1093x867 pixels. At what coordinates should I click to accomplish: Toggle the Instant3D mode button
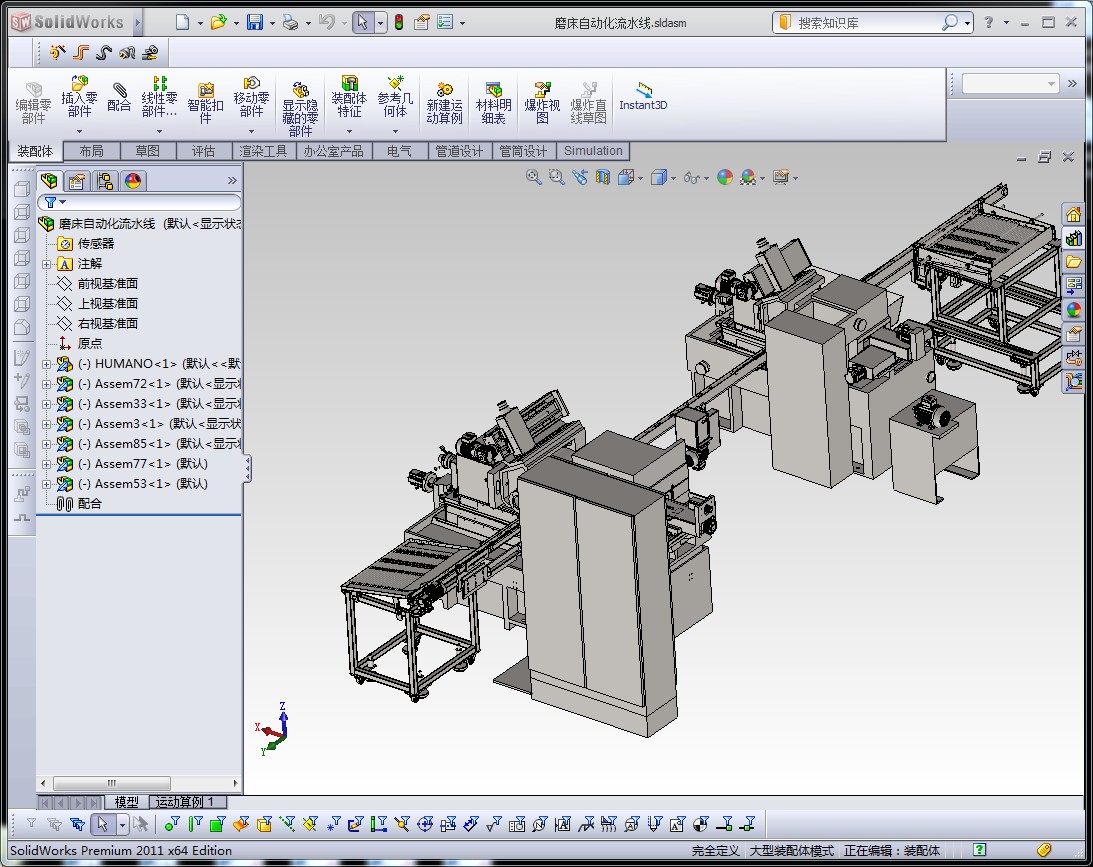click(643, 96)
